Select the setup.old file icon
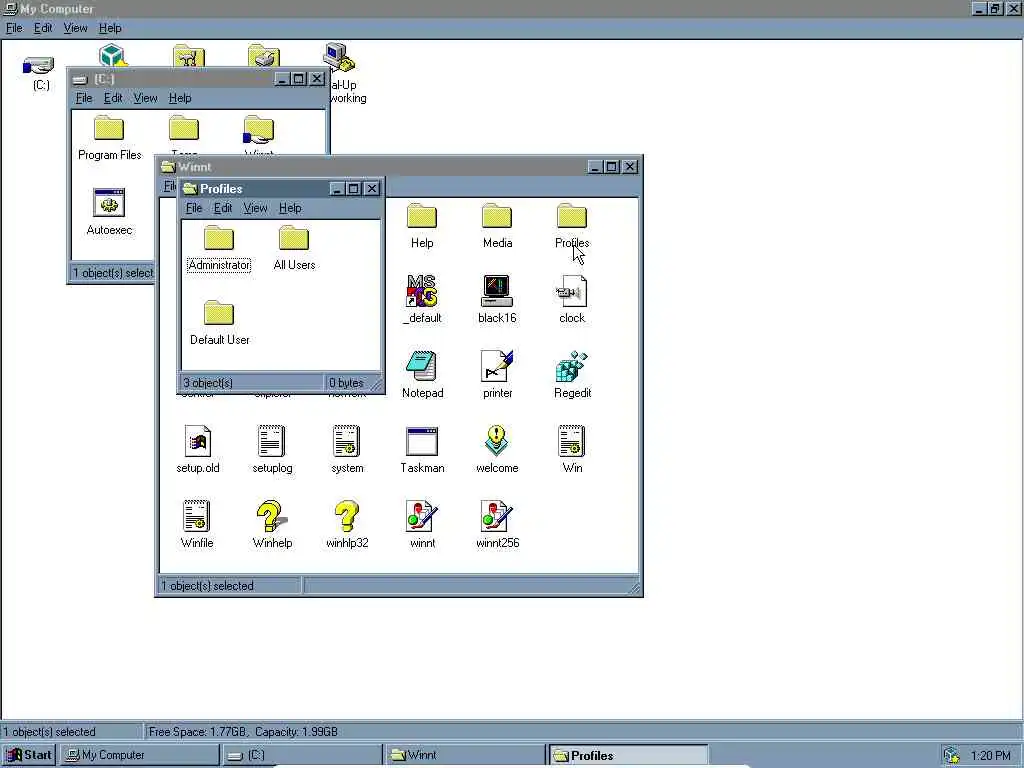1024x768 pixels. [x=197, y=451]
